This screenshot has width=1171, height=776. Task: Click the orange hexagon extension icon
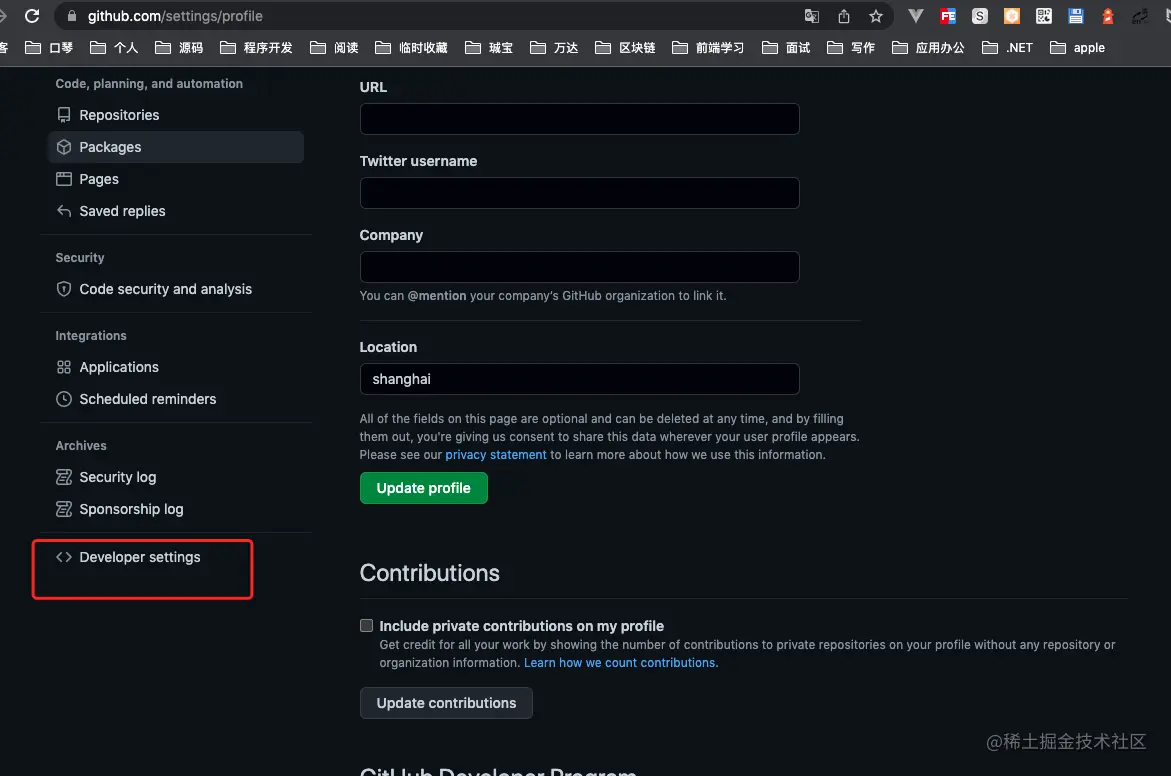(1012, 16)
